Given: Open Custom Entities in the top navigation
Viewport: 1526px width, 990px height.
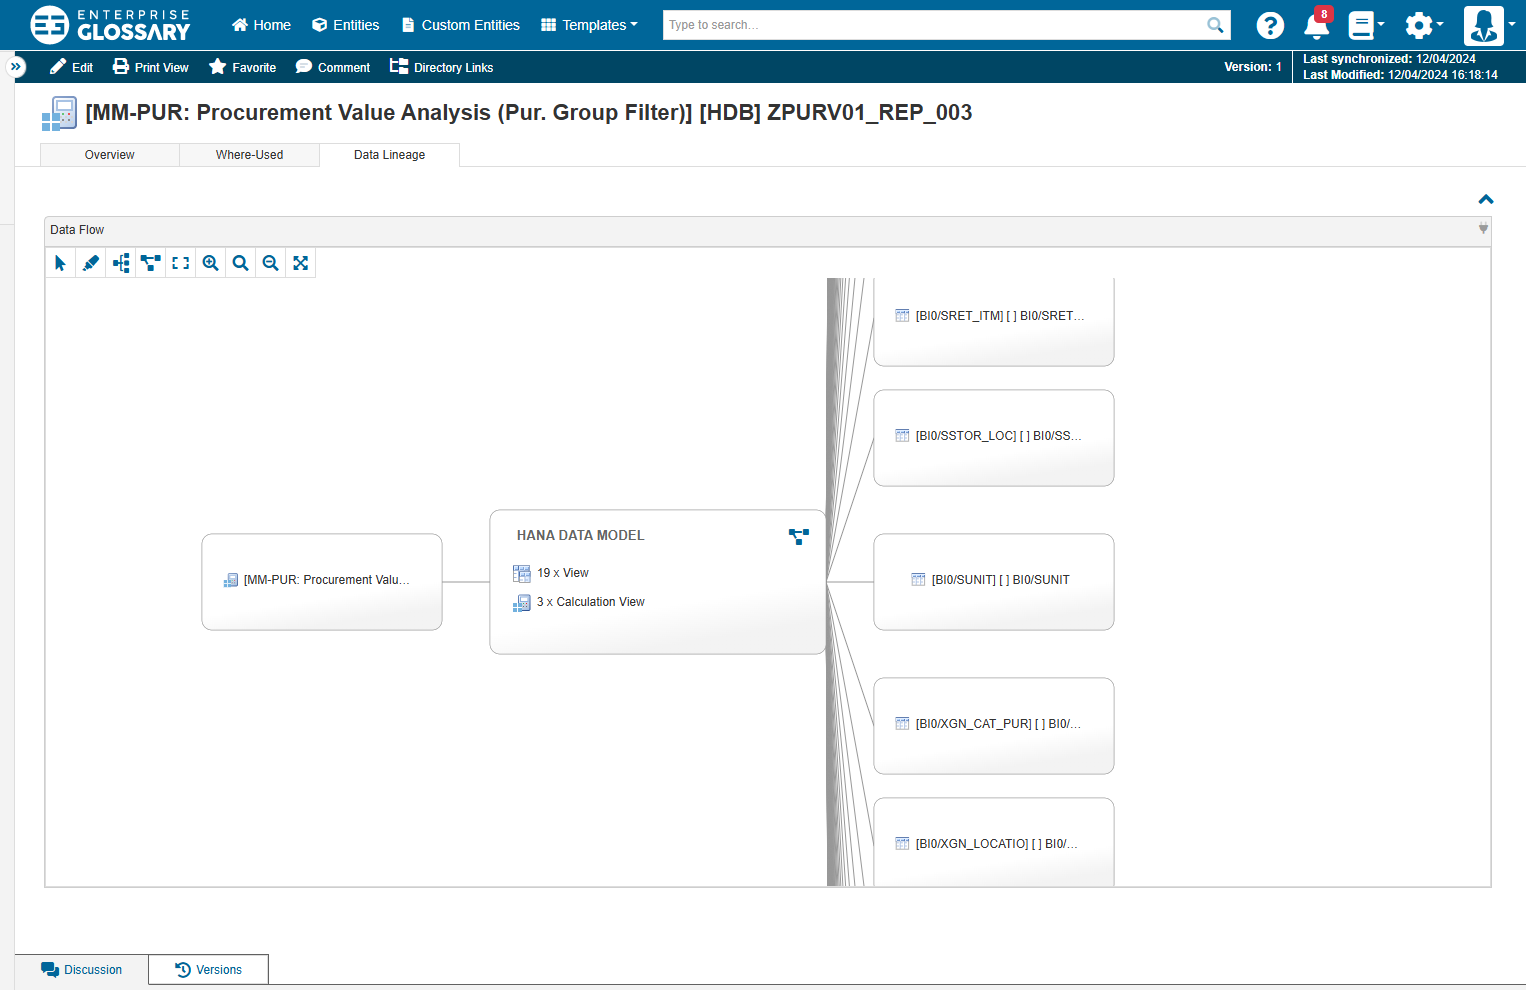Looking at the screenshot, I should 460,25.
